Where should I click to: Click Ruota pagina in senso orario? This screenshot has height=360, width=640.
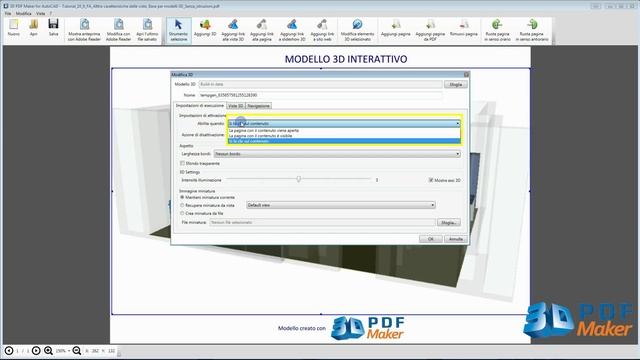[x=497, y=30]
